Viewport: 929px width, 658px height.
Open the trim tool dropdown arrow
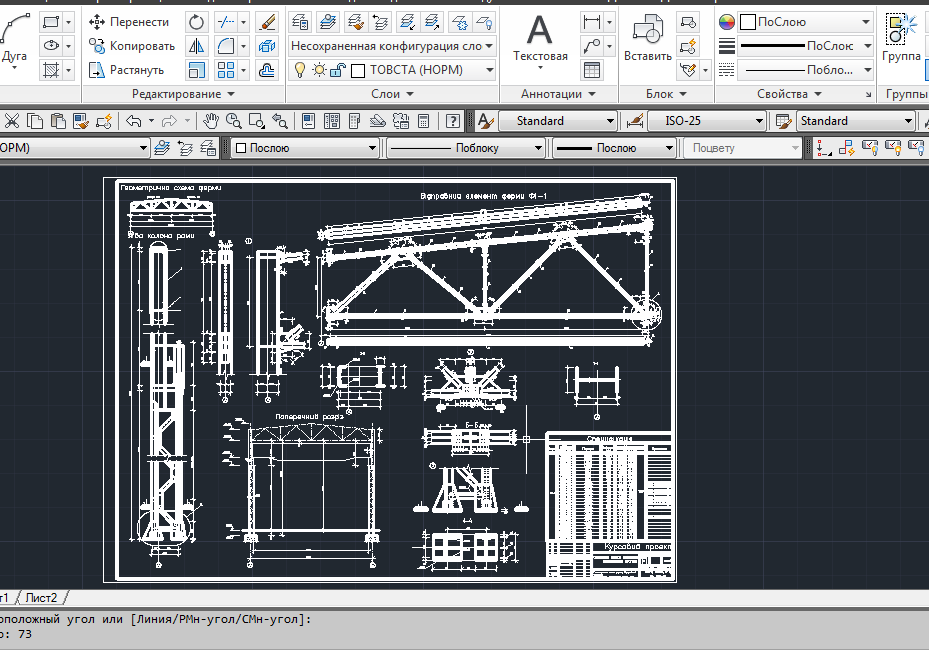click(x=244, y=23)
